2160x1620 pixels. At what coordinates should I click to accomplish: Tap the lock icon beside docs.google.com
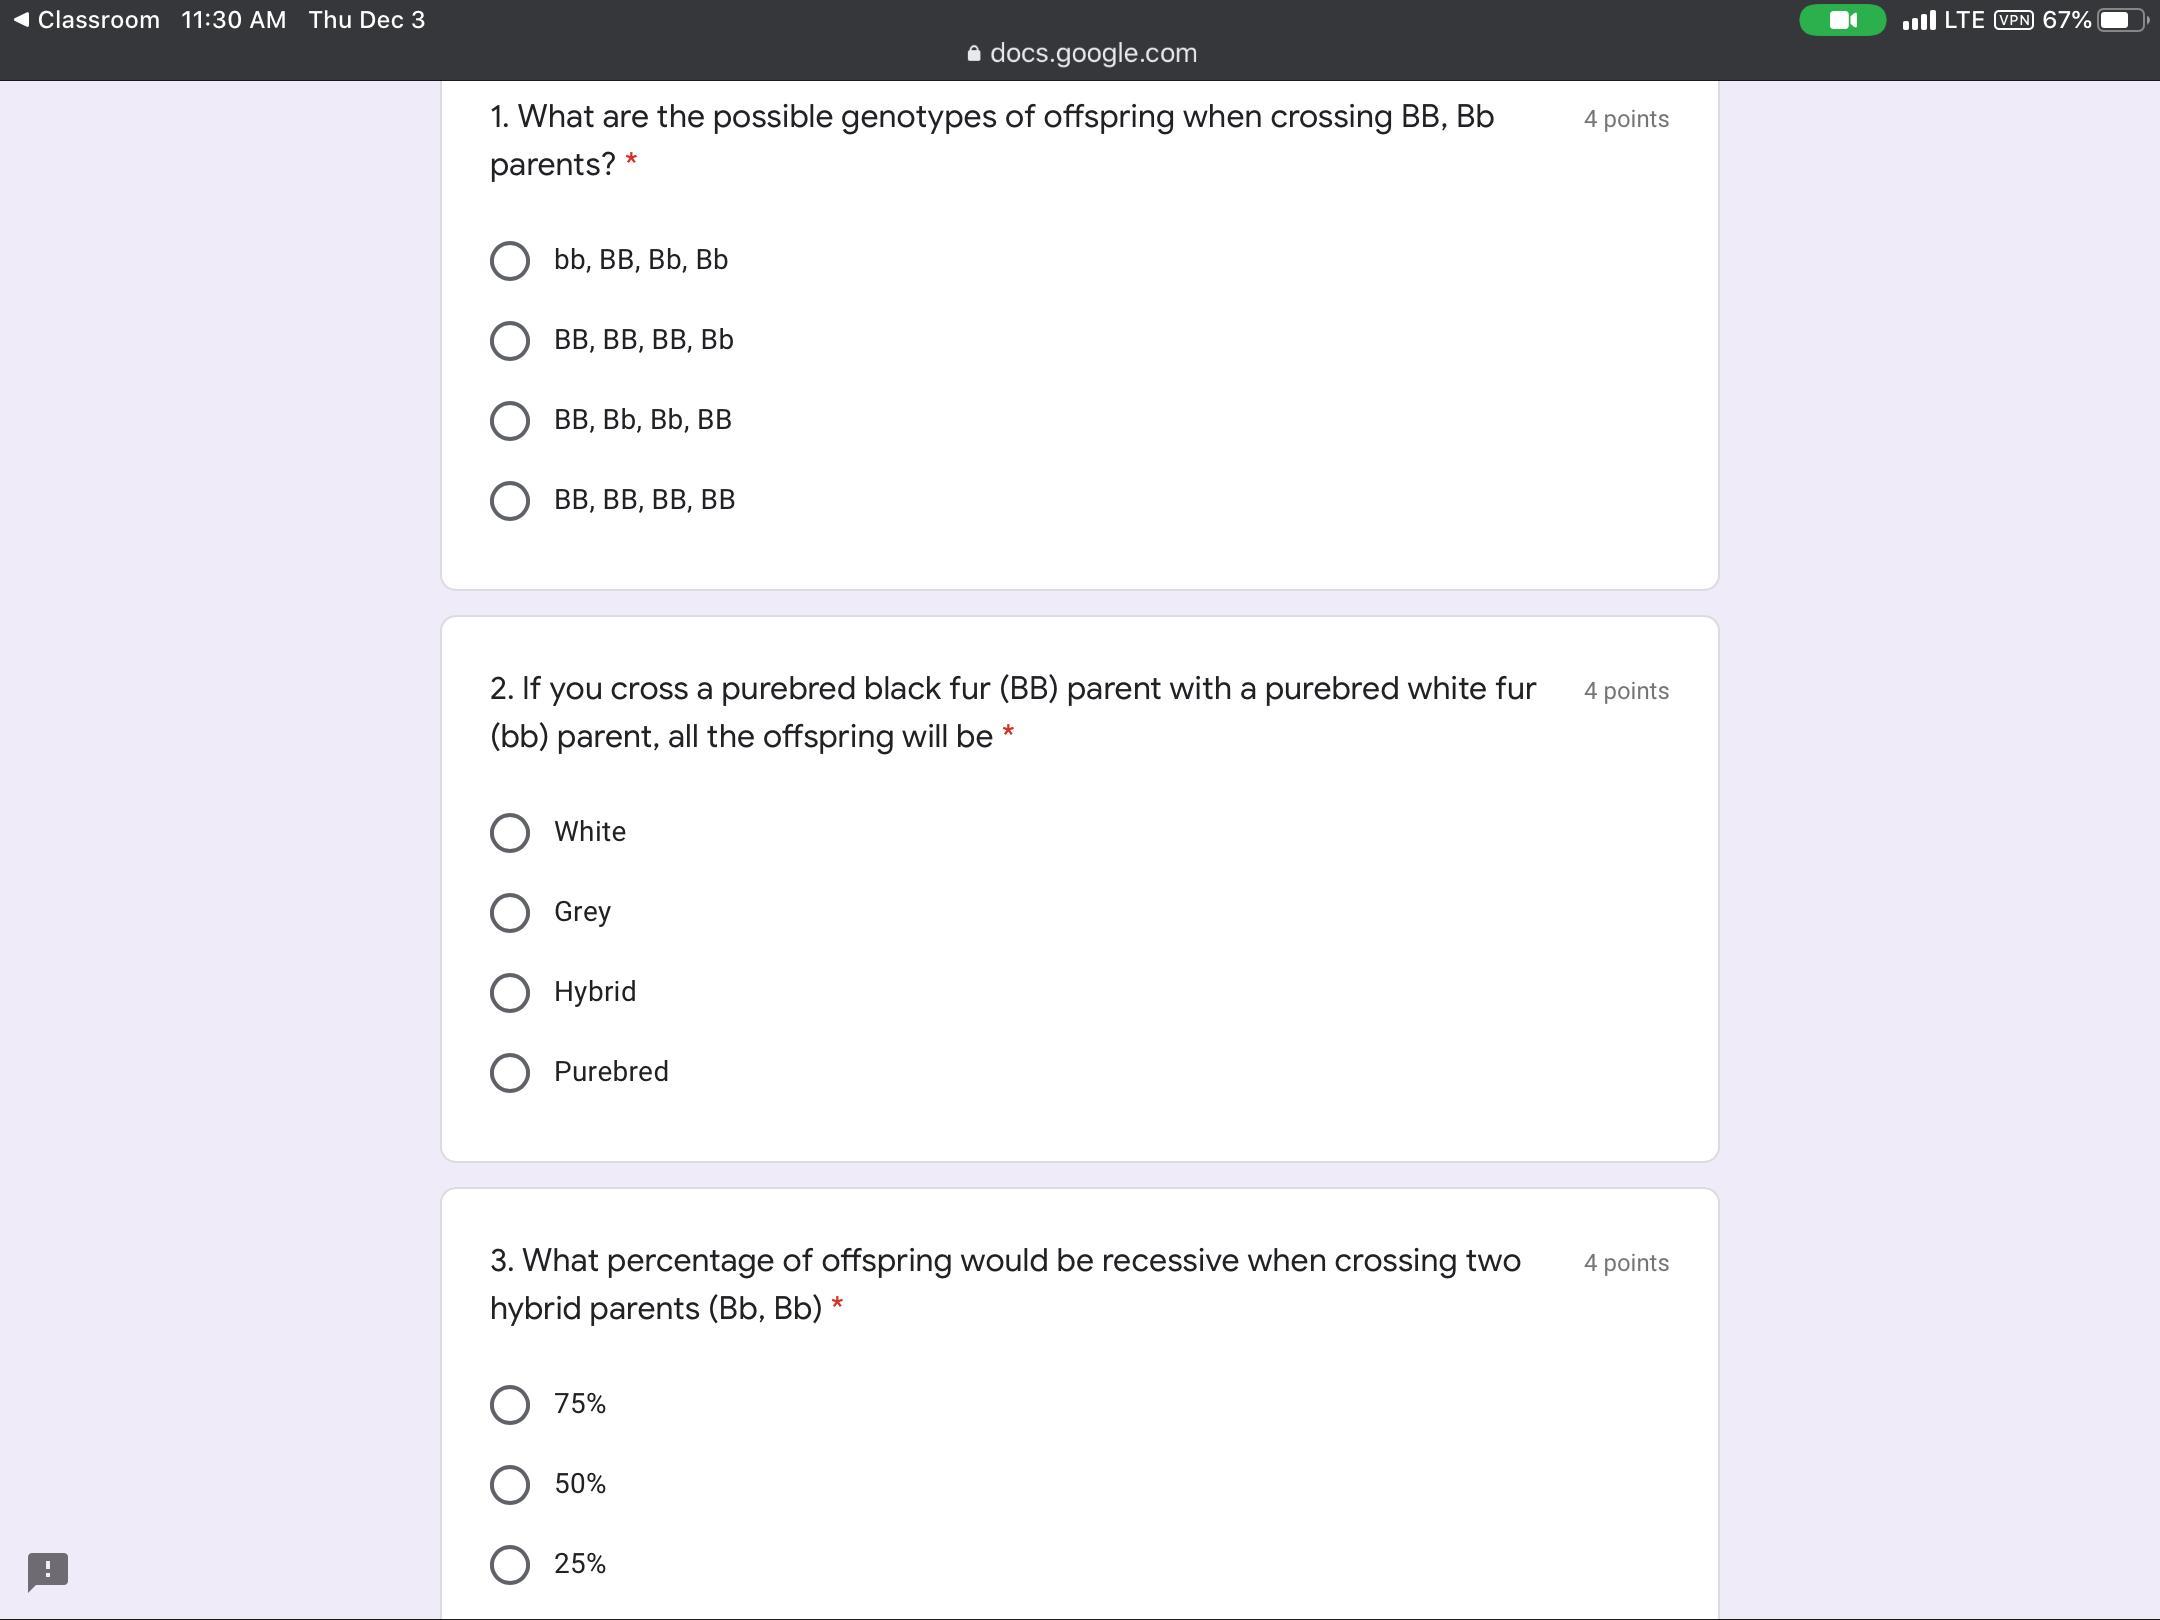pyautogui.click(x=973, y=54)
